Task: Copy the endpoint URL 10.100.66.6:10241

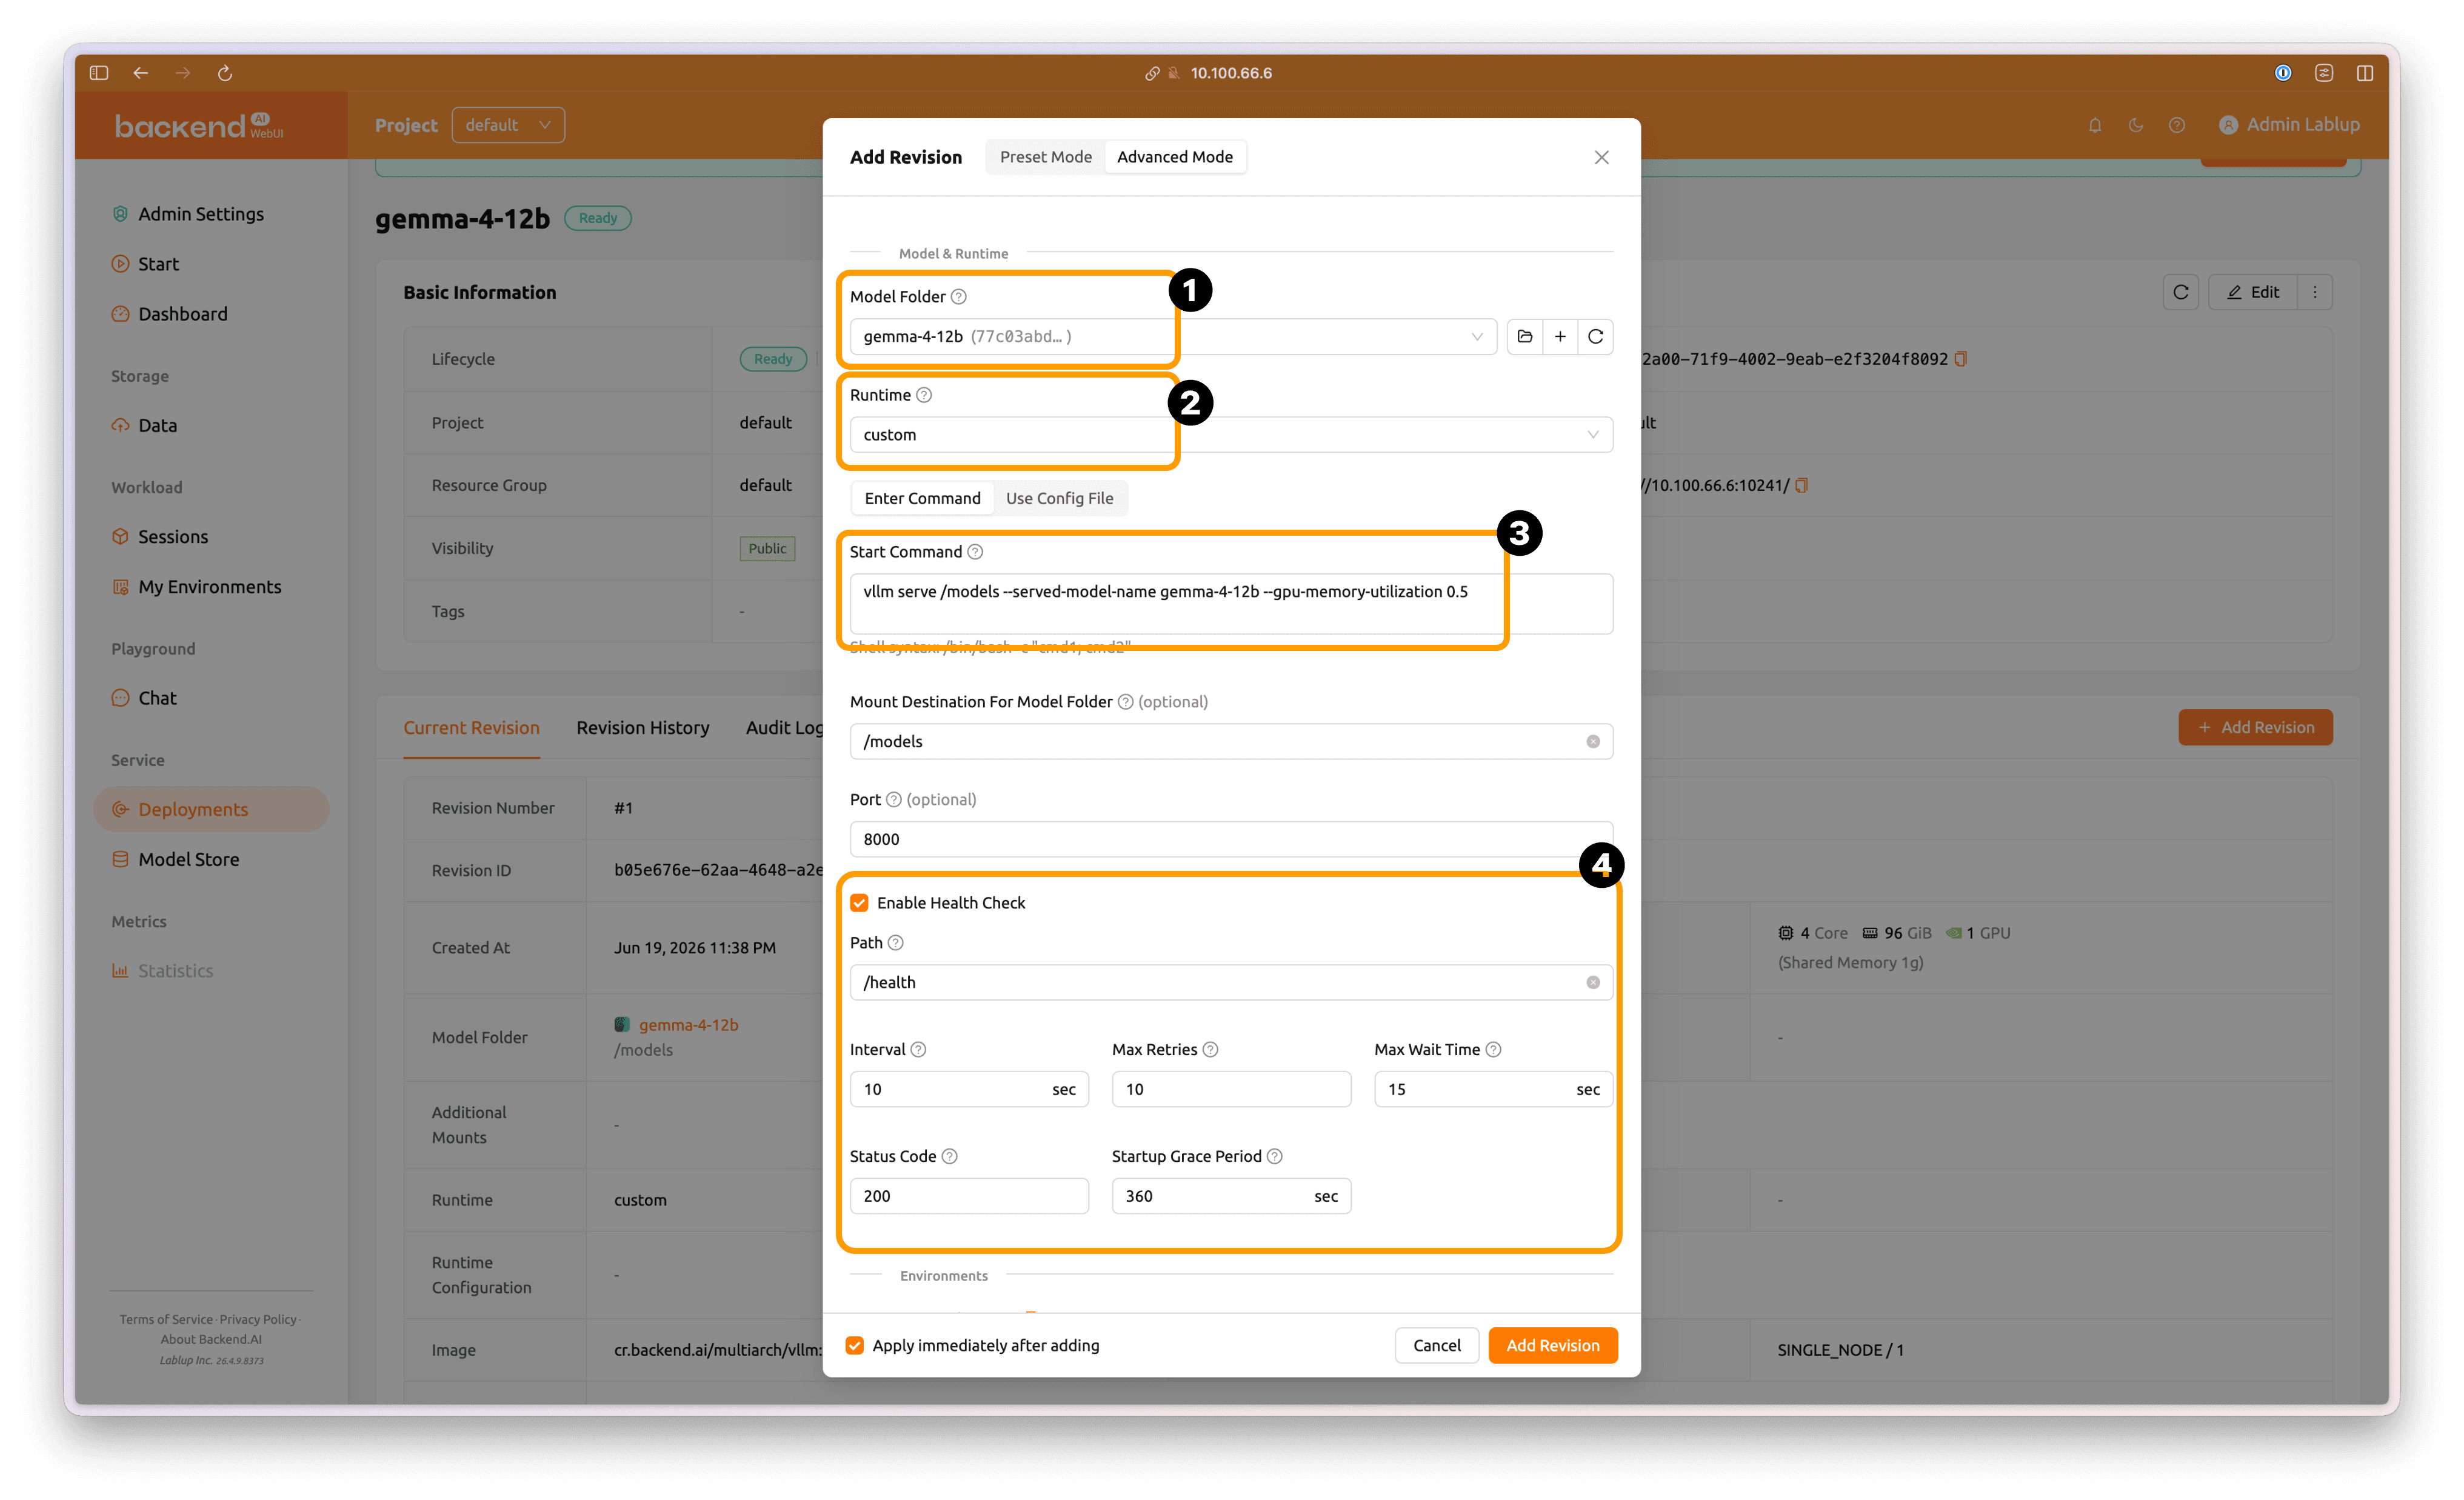Action: [x=1802, y=485]
